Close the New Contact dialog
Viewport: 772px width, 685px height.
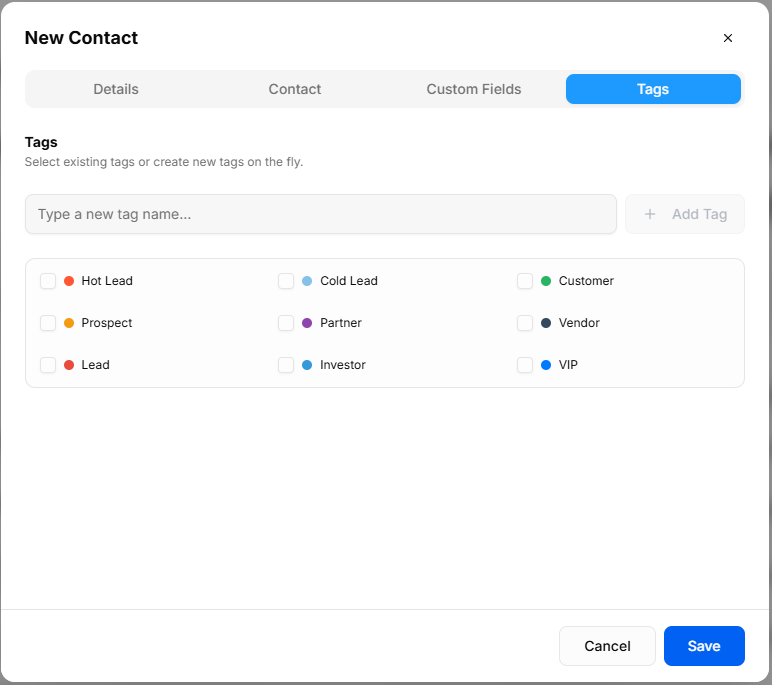point(728,38)
